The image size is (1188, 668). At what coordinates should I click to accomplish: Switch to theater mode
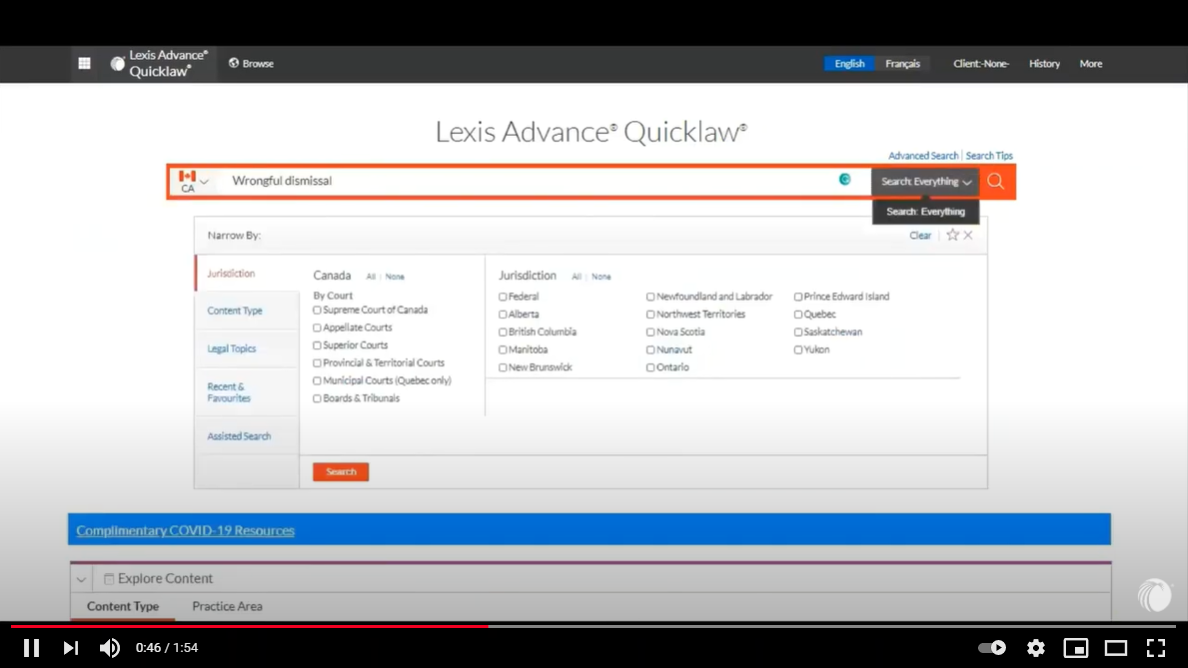tap(1116, 648)
